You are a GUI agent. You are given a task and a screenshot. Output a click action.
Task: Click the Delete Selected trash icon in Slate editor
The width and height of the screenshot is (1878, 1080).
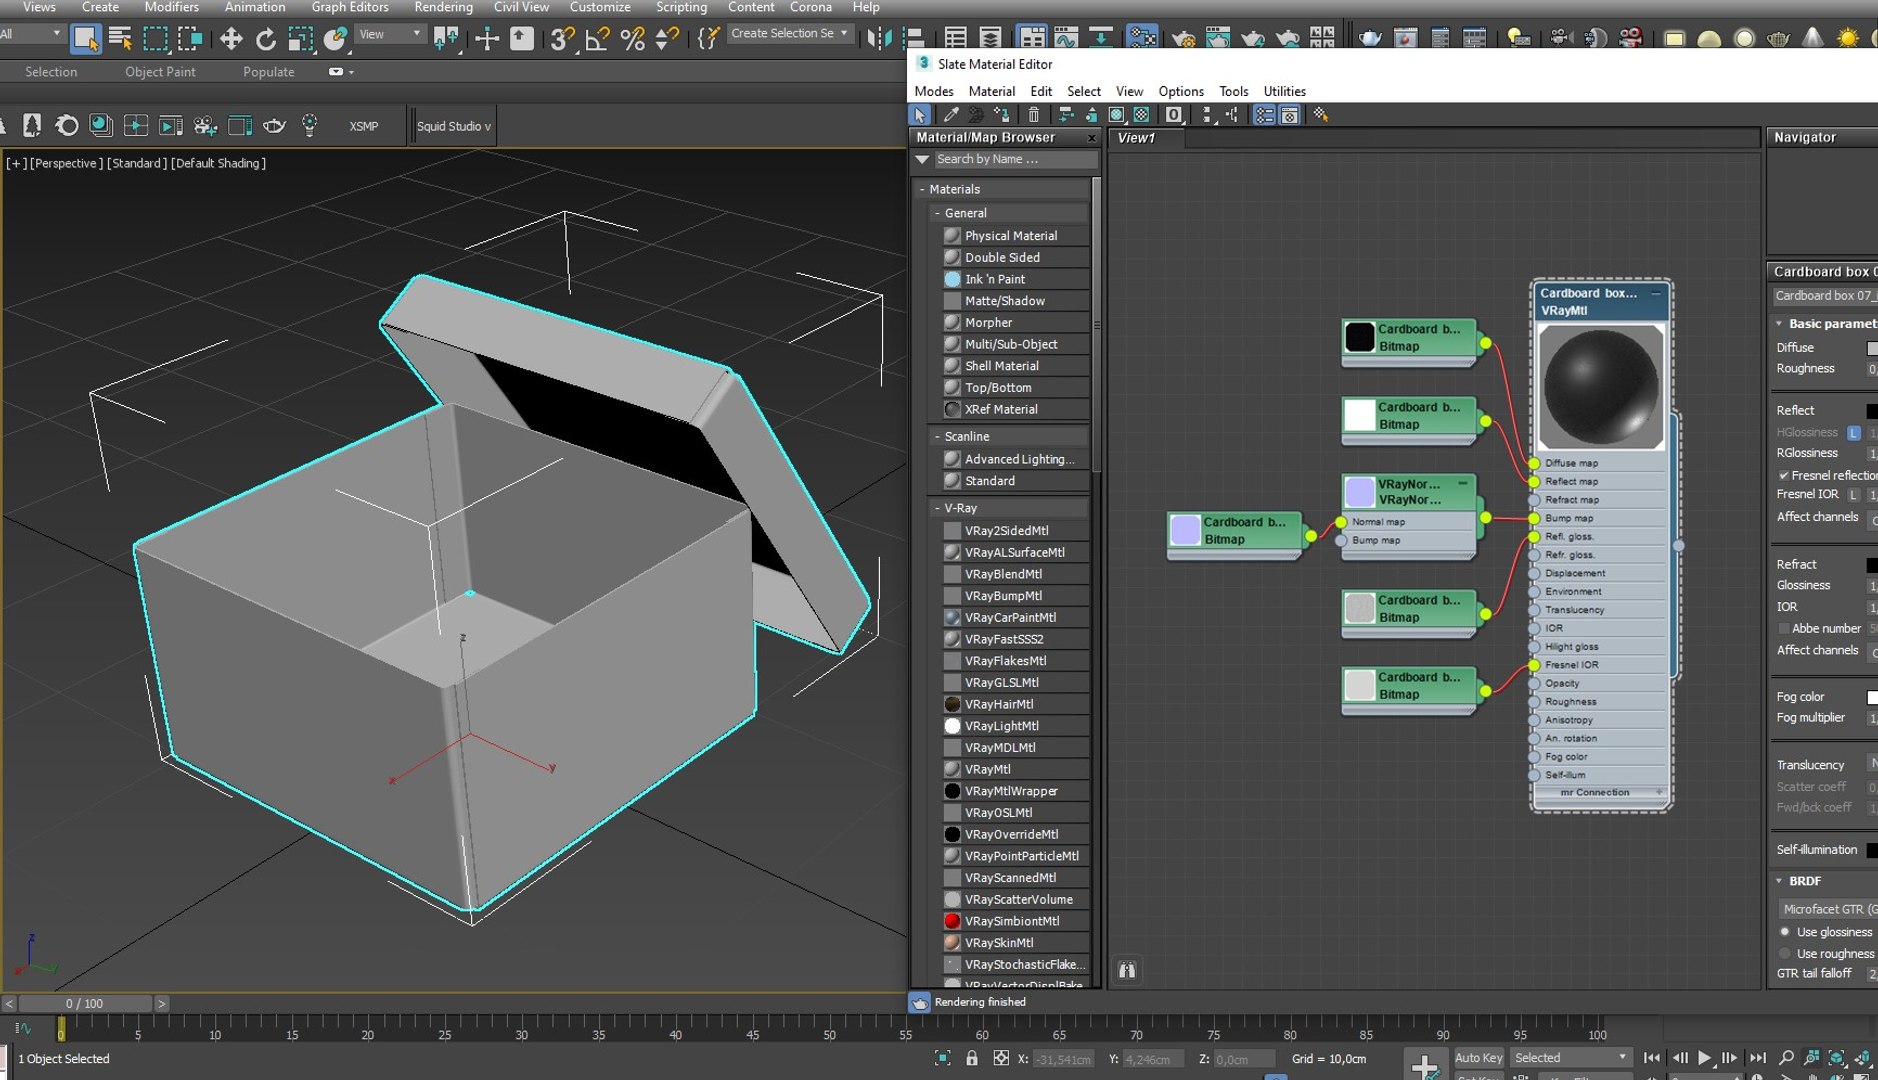[x=1034, y=115]
